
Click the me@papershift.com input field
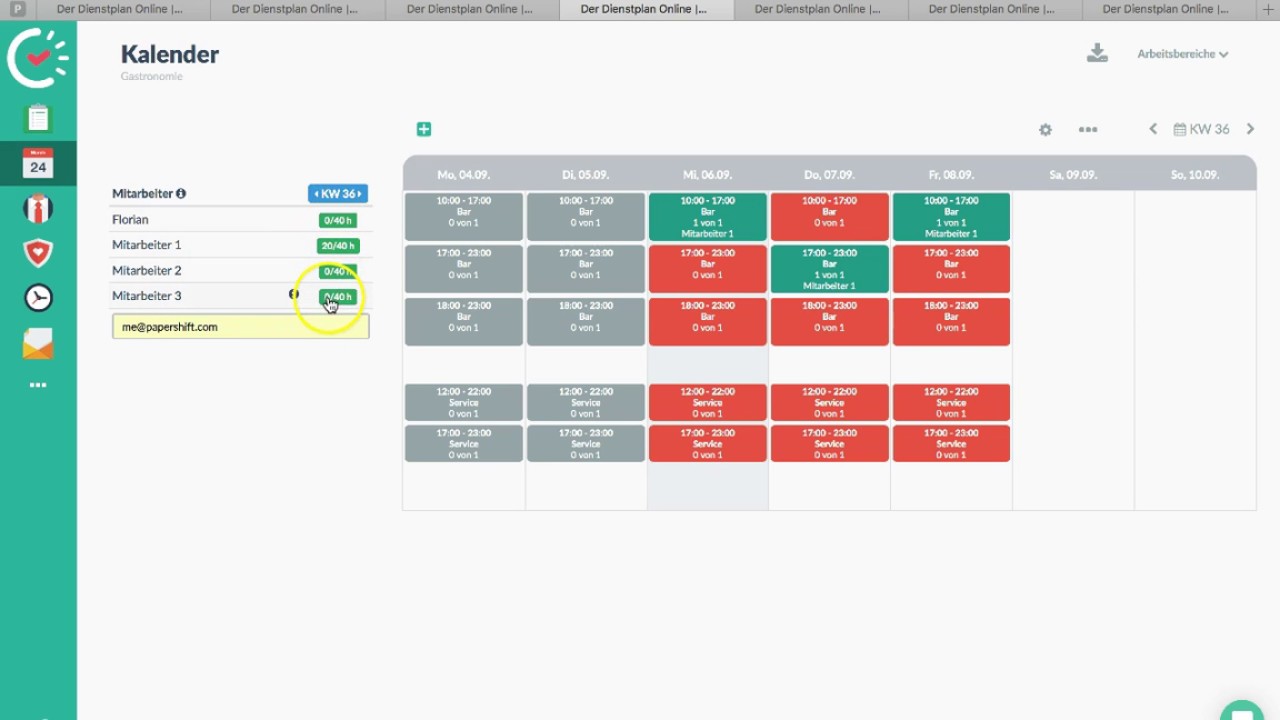click(x=240, y=326)
